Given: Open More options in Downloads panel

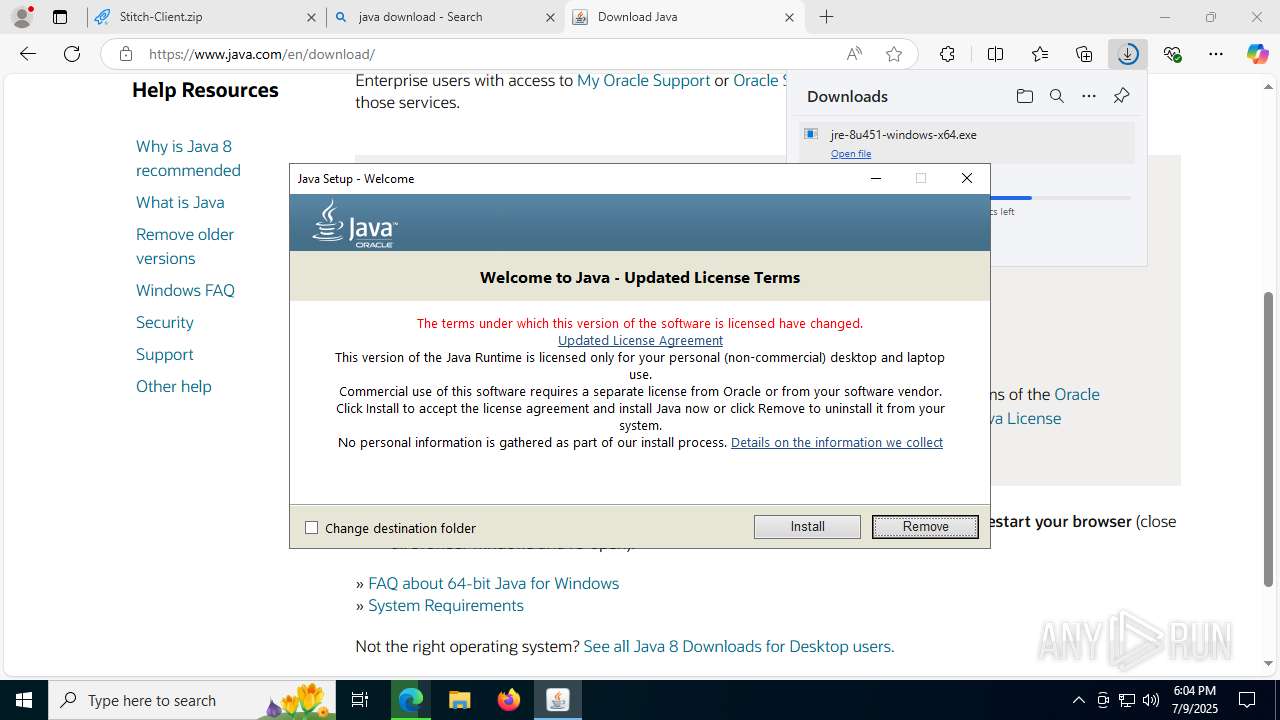Looking at the screenshot, I should tap(1089, 96).
